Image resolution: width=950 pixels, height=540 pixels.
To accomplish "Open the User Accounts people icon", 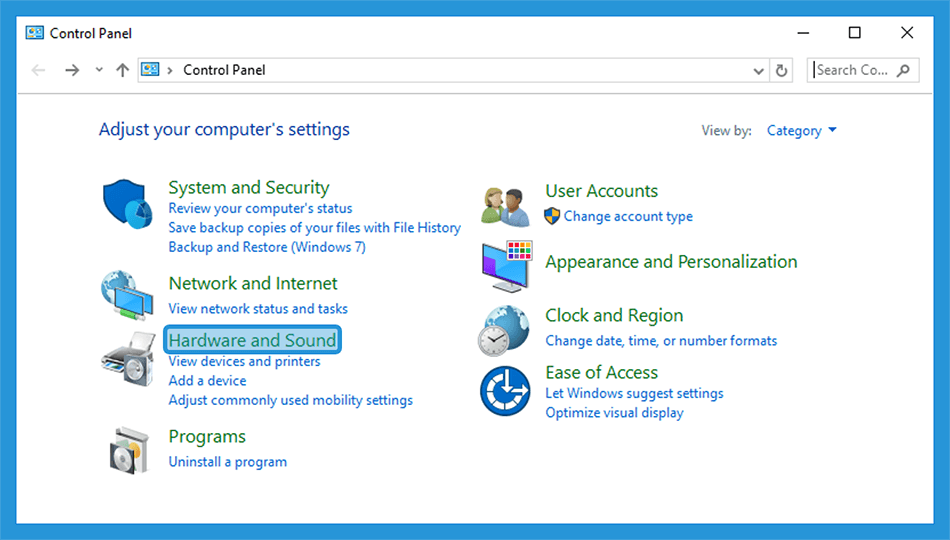I will pos(505,207).
